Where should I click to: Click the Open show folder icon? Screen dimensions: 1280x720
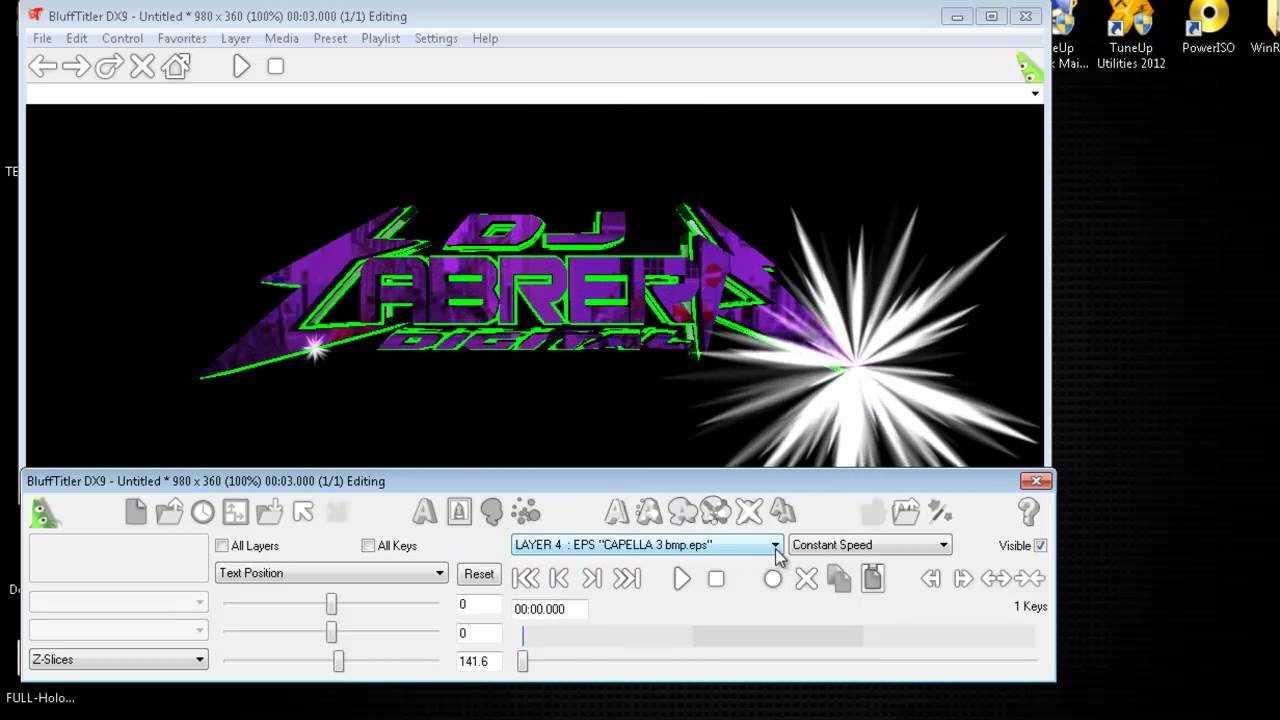(170, 512)
